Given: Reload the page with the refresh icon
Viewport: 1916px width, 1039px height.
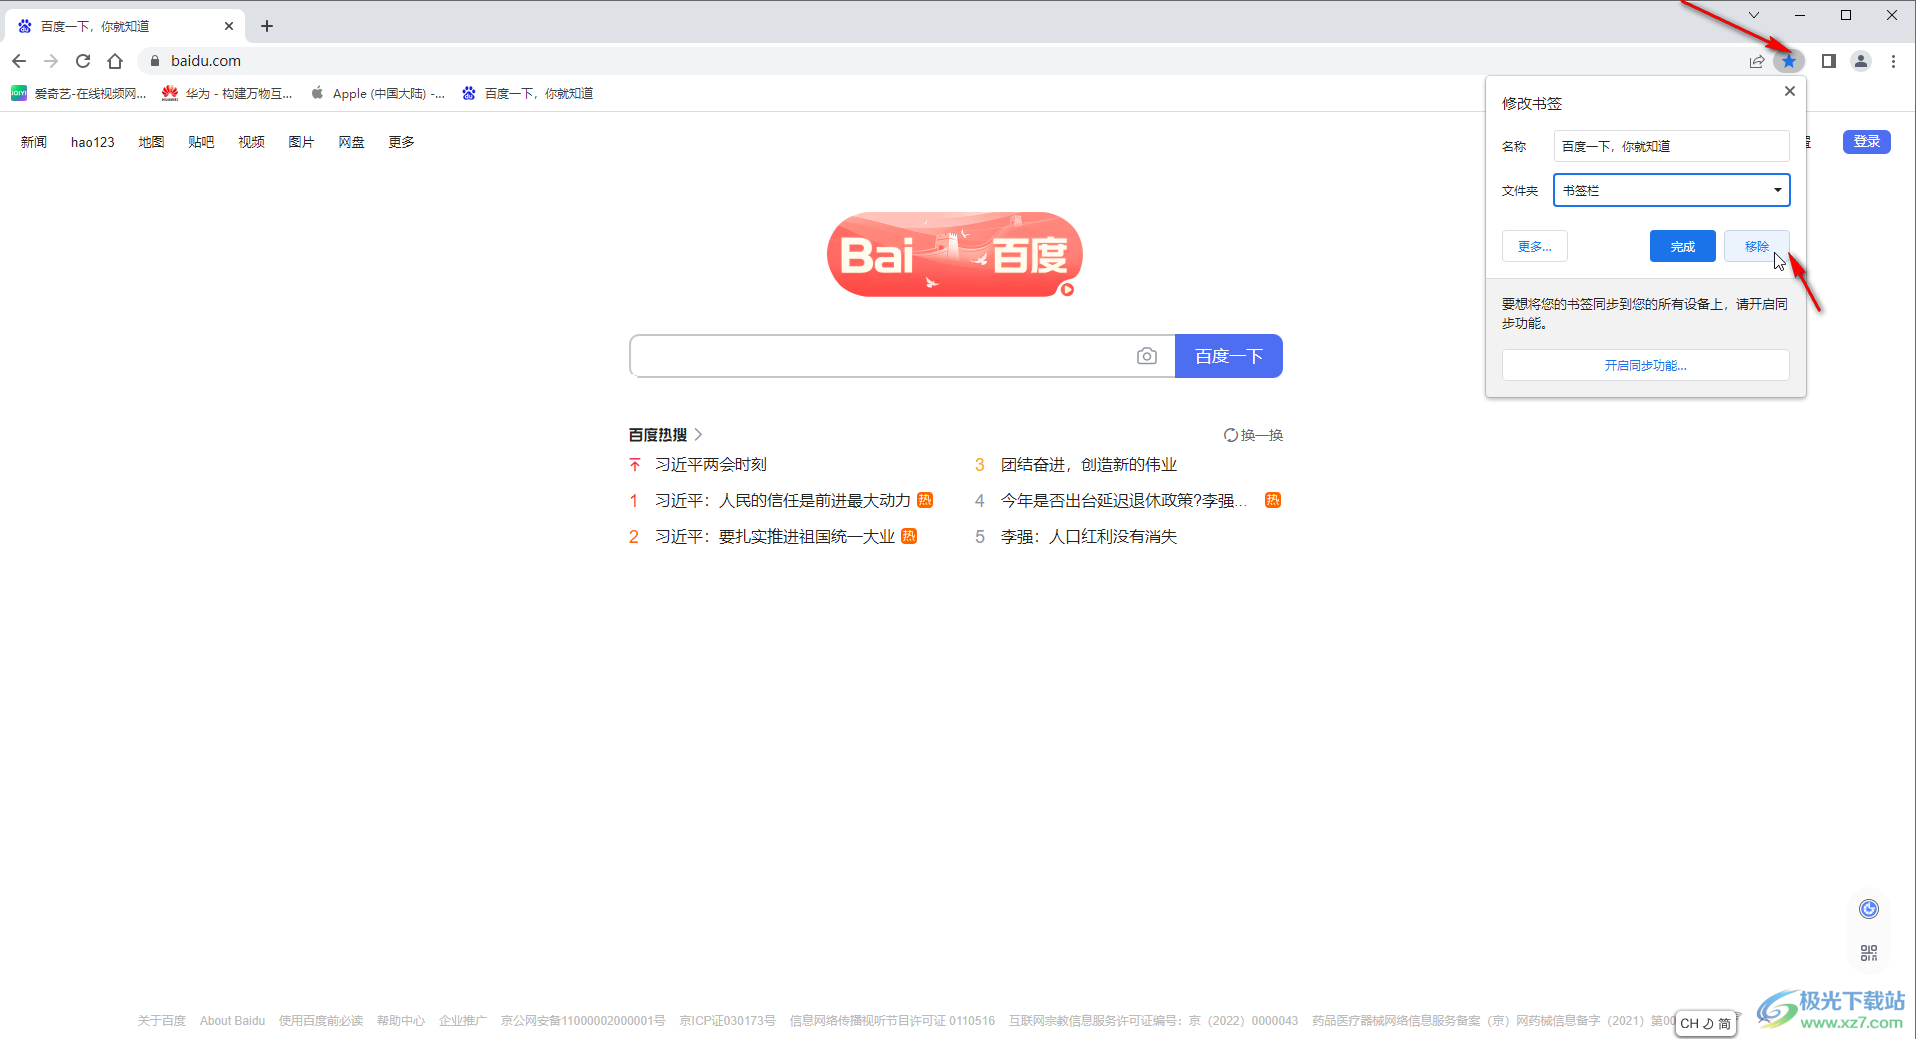Looking at the screenshot, I should click(83, 61).
